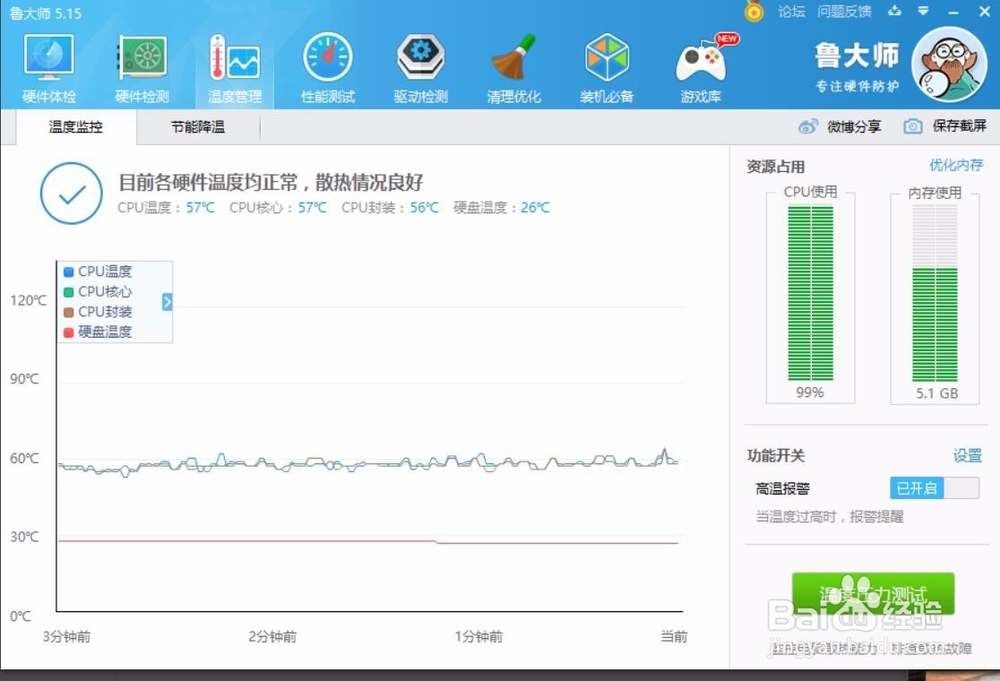Image resolution: width=1000 pixels, height=681 pixels.
Task: Select the 温度监控 tab
Action: coord(78,127)
